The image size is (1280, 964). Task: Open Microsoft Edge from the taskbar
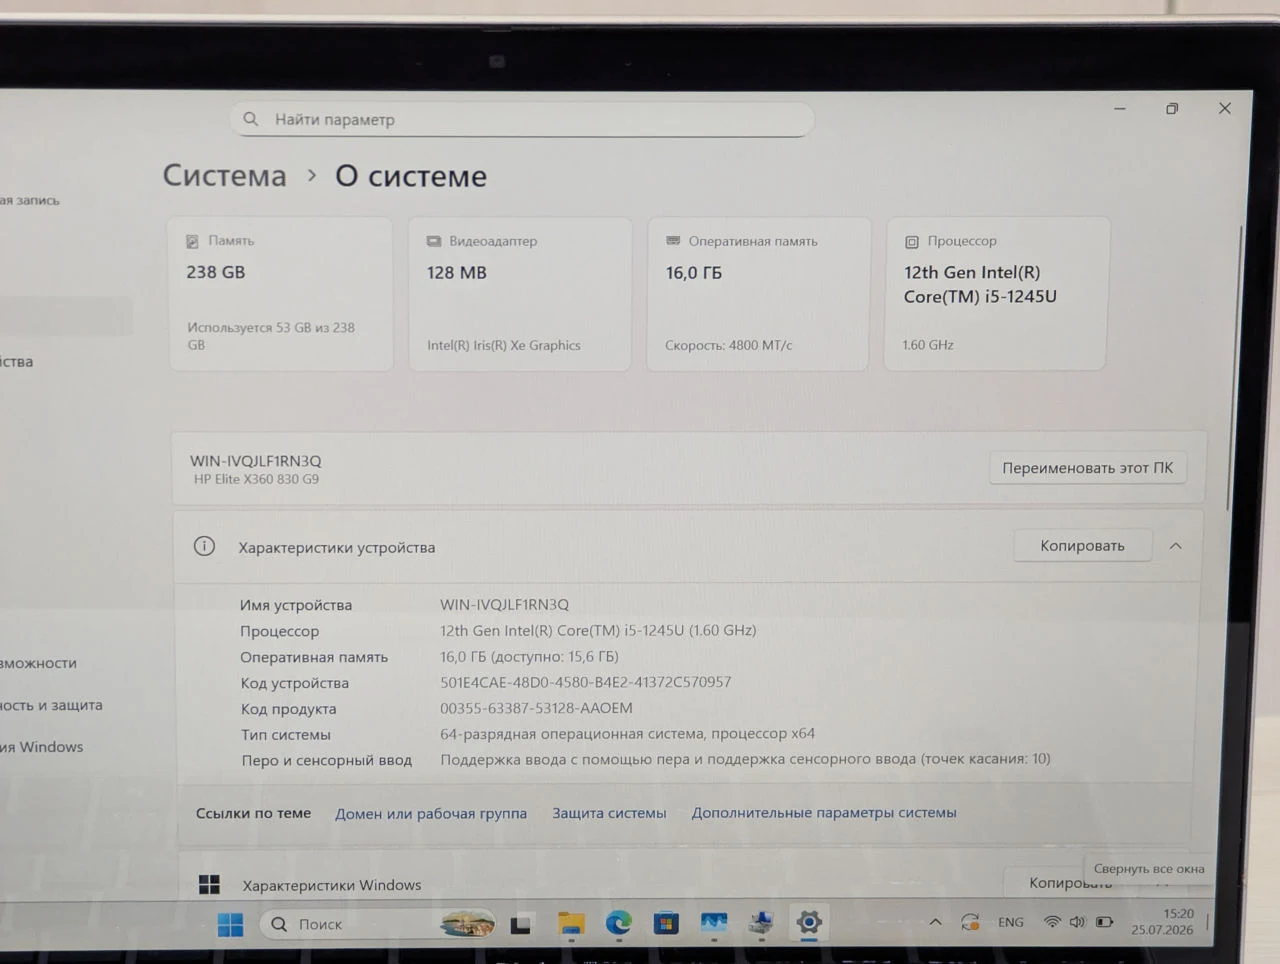(x=619, y=922)
